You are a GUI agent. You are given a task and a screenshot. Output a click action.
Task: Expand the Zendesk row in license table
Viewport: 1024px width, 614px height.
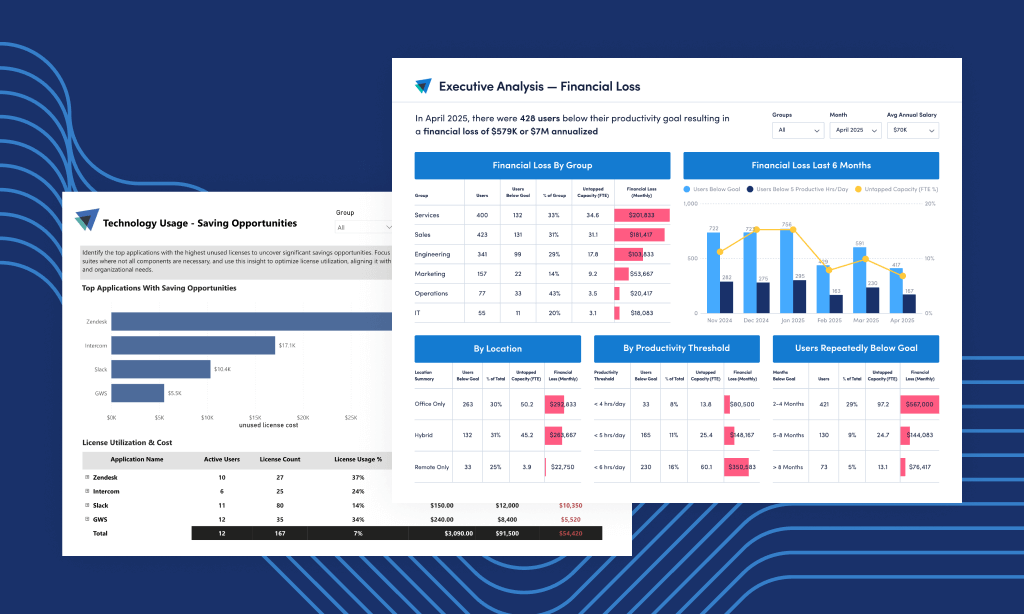tap(87, 477)
